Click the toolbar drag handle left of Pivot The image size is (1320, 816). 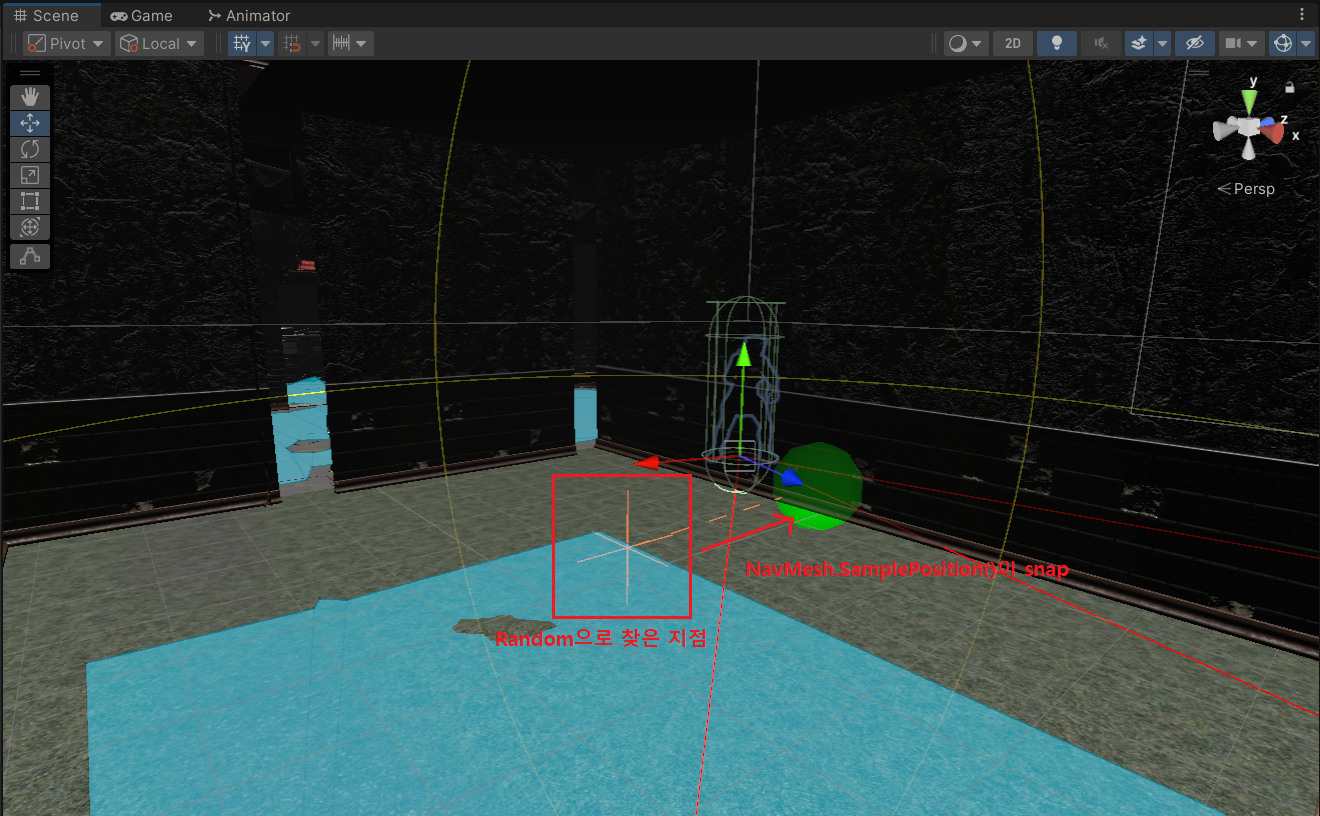[x=12, y=43]
